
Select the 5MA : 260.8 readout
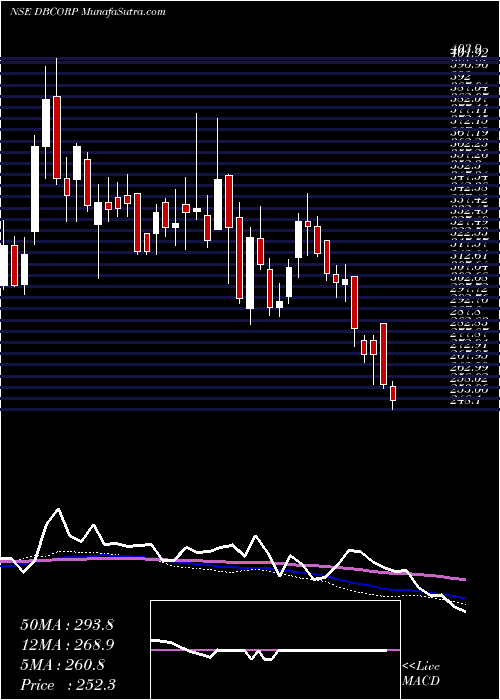pos(62,665)
